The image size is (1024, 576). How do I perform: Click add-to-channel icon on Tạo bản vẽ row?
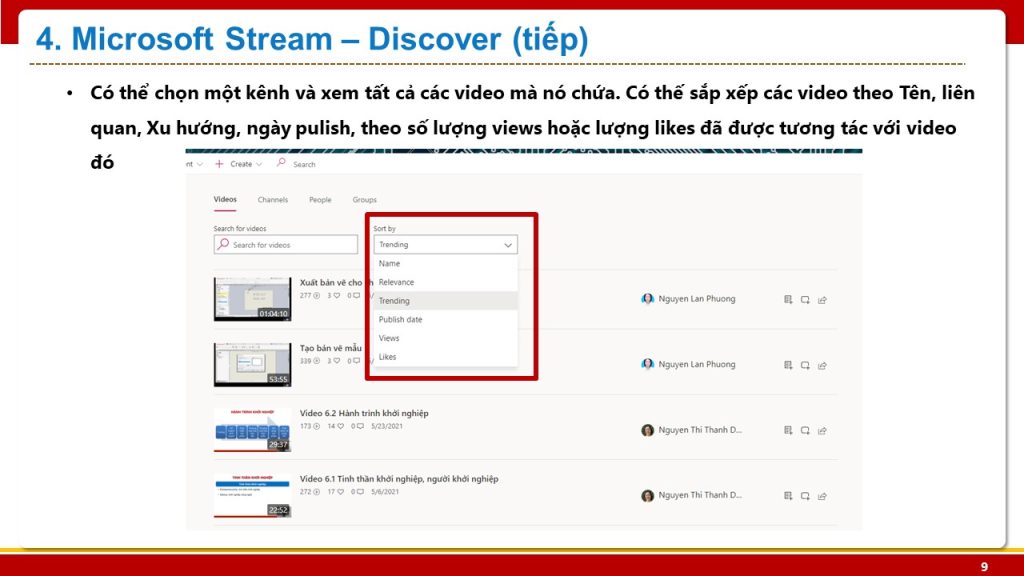805,365
